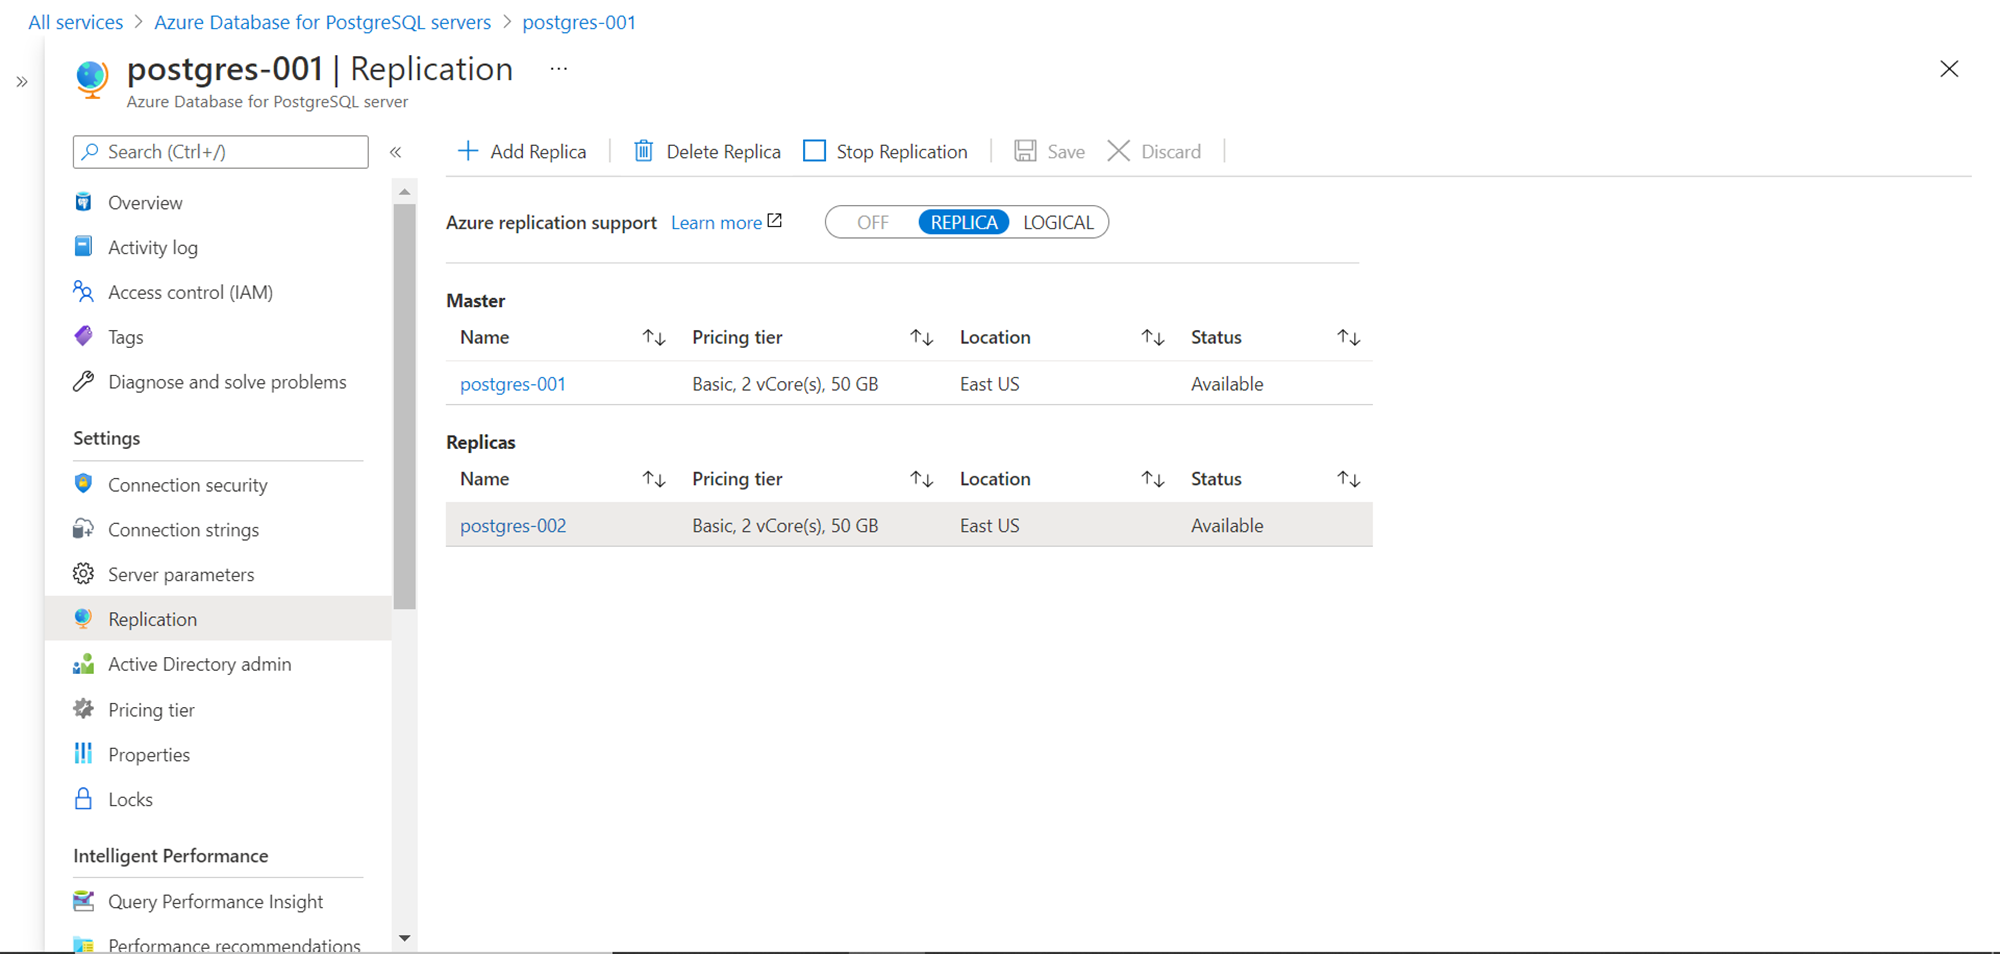Screen dimensions: 2000x954
Task: Click the postgres-001 server globe icon in header
Action: pos(91,79)
